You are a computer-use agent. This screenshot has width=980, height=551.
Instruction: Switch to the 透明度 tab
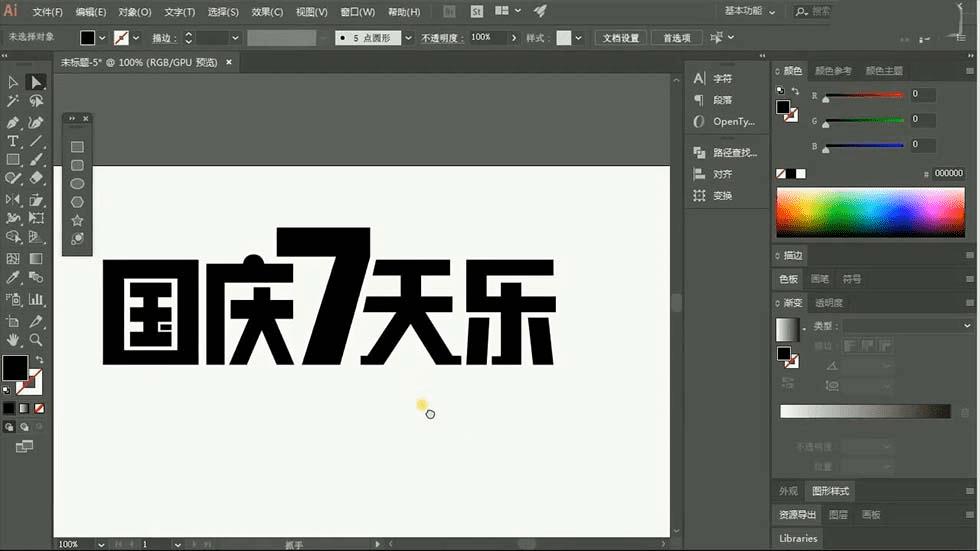(829, 303)
